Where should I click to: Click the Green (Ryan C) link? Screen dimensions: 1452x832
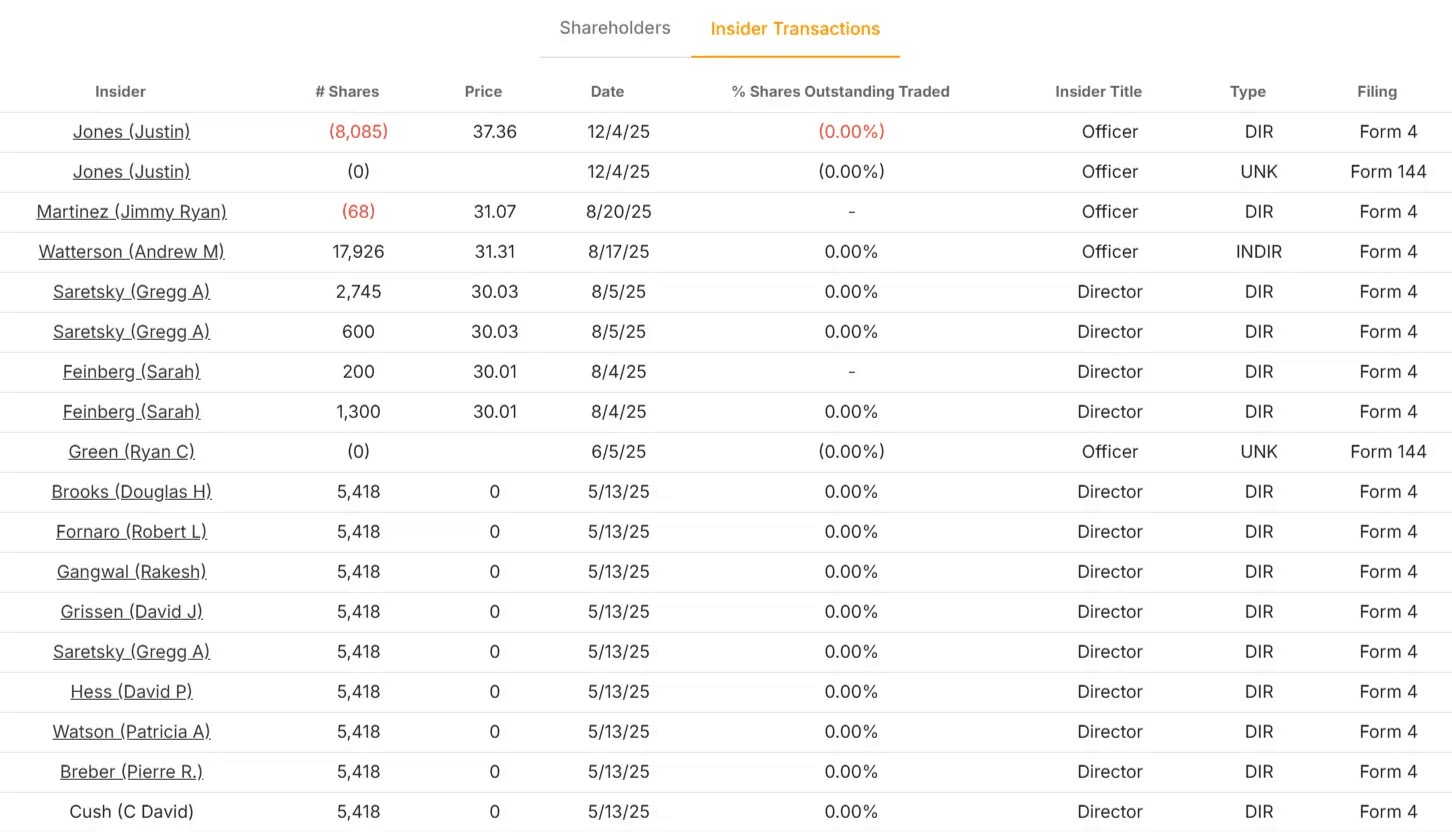(131, 452)
